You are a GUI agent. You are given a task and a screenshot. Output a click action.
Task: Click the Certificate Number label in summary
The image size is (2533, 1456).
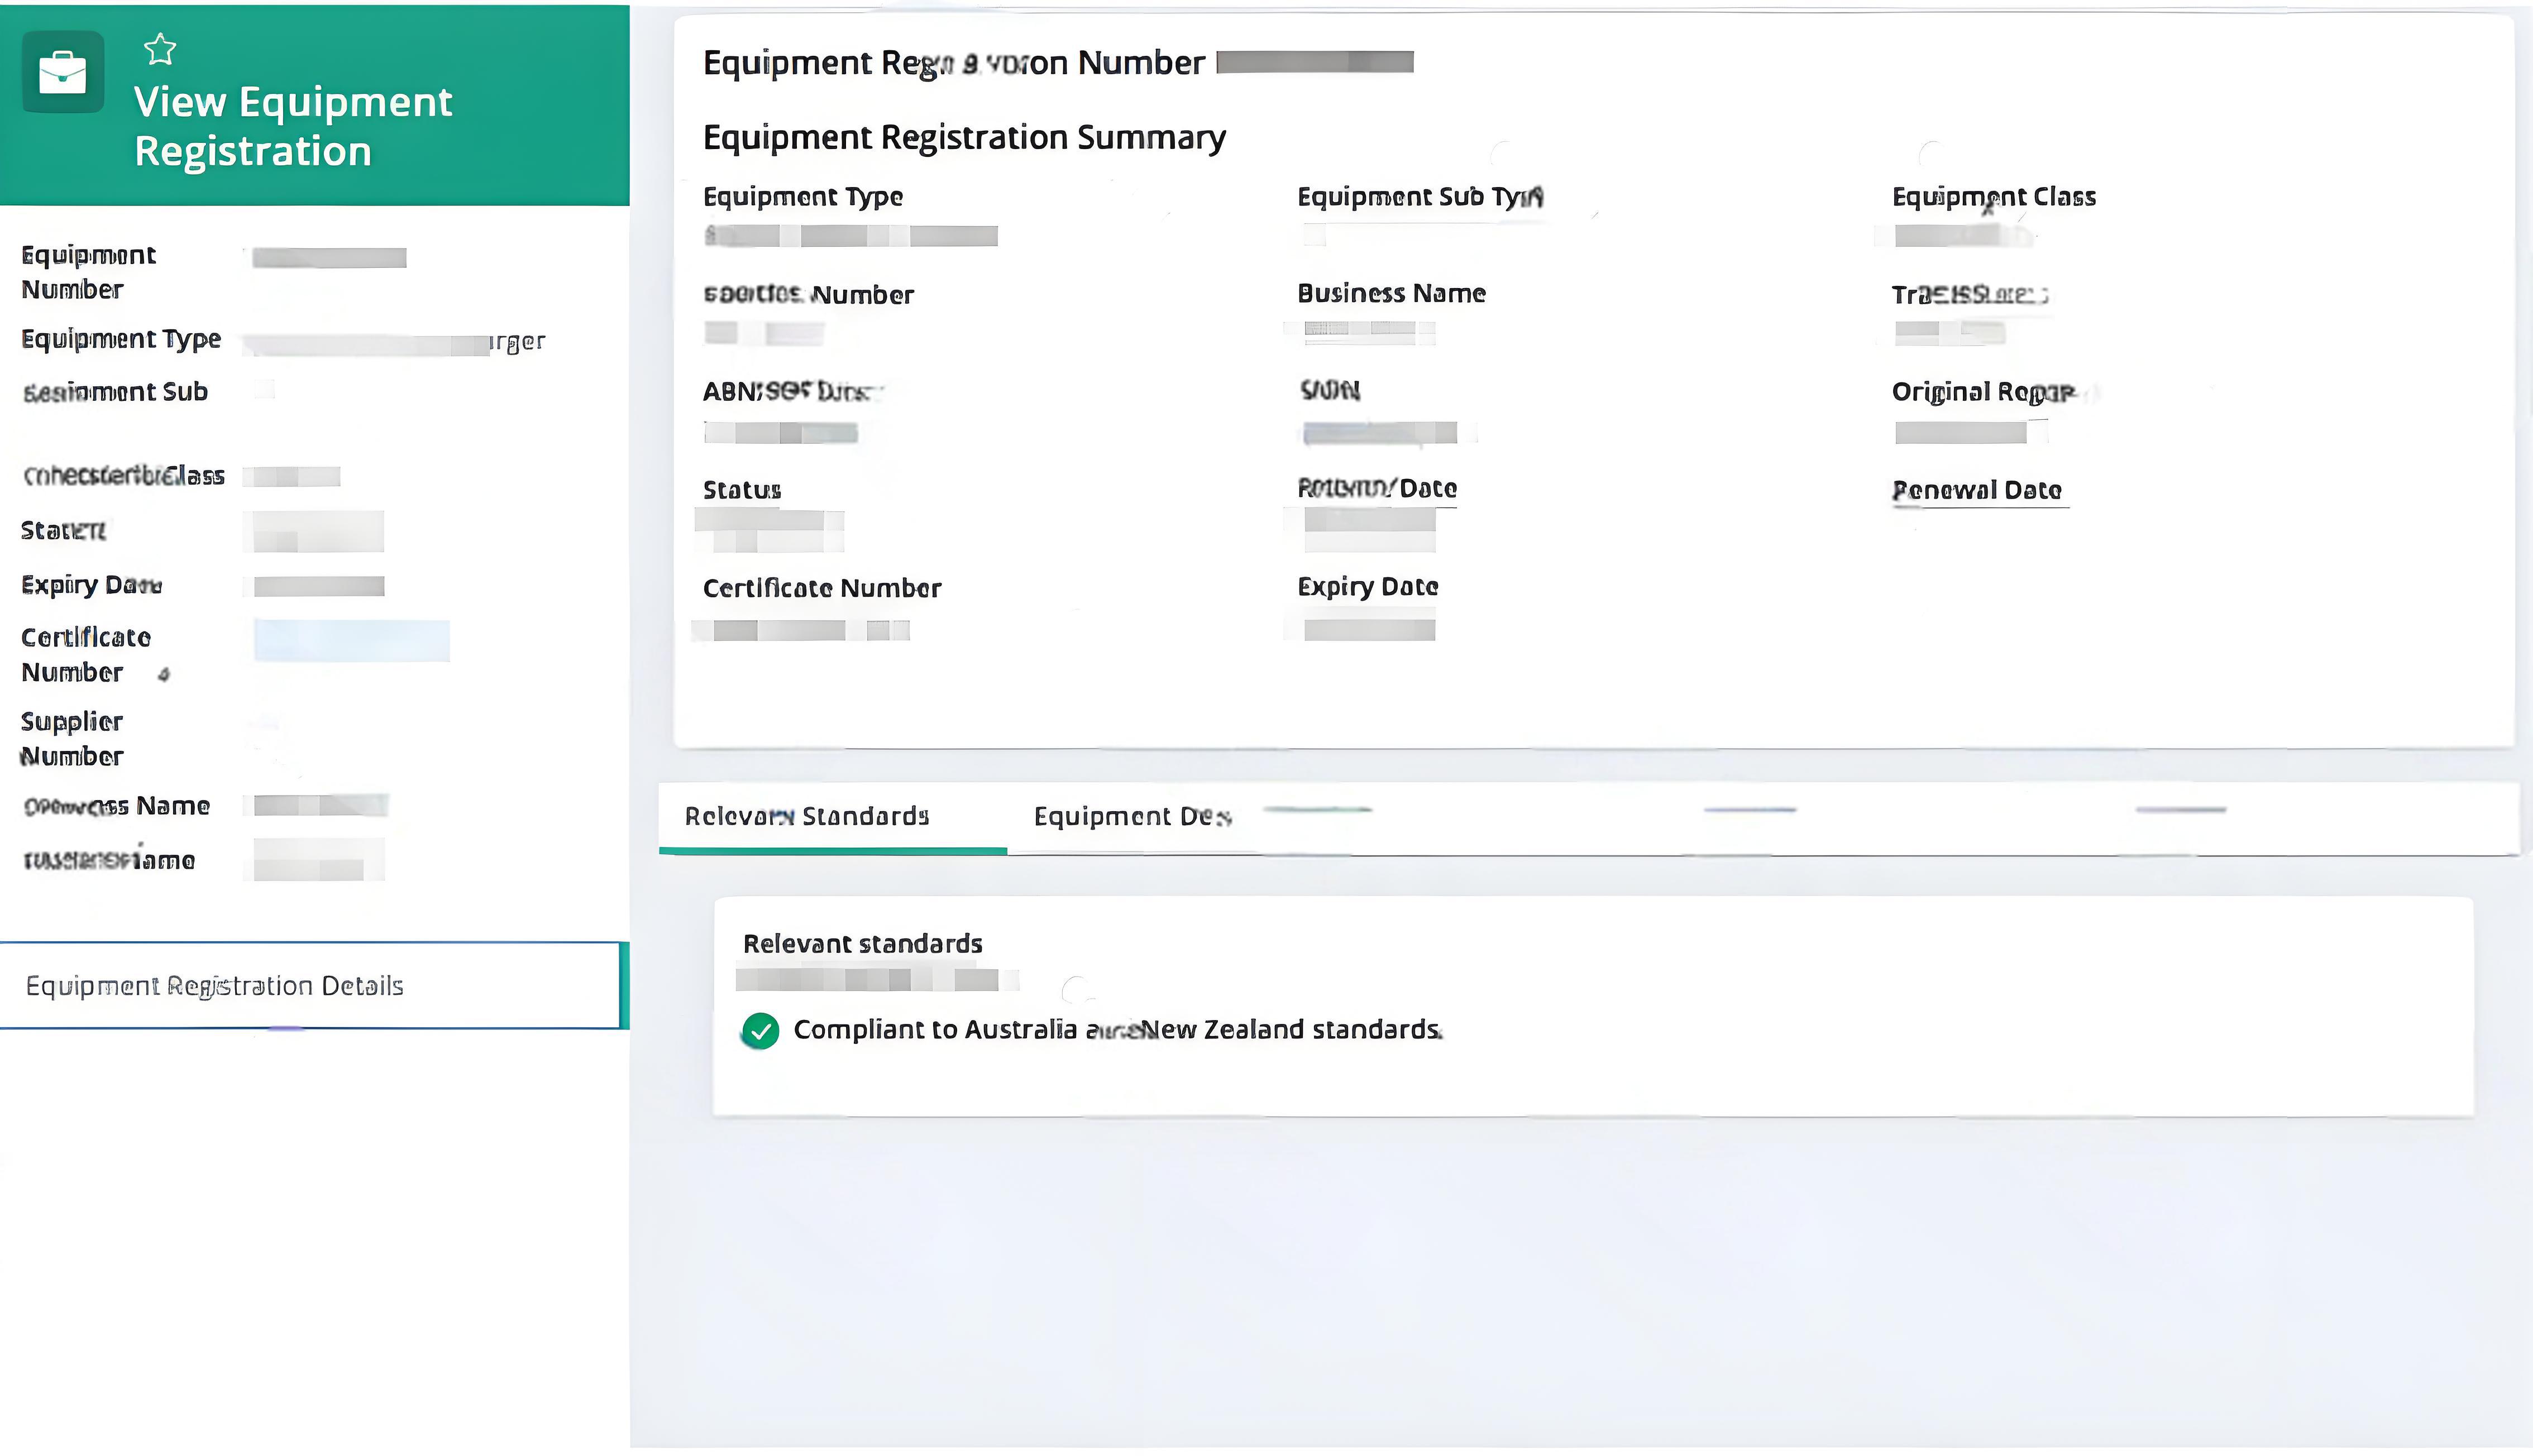(822, 588)
